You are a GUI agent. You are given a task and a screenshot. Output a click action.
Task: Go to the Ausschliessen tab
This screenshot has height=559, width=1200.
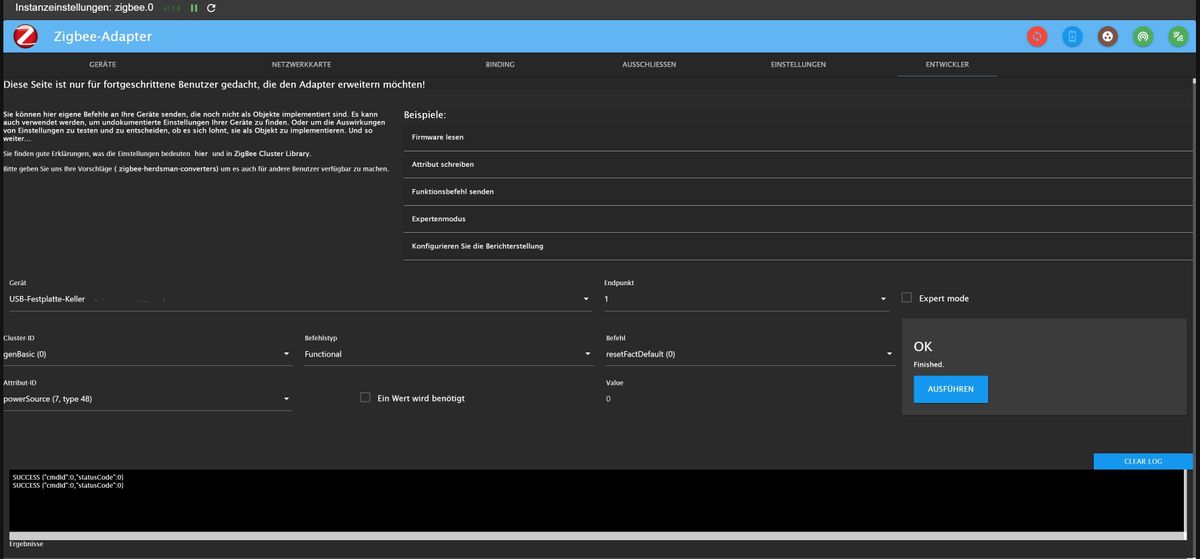(x=649, y=65)
